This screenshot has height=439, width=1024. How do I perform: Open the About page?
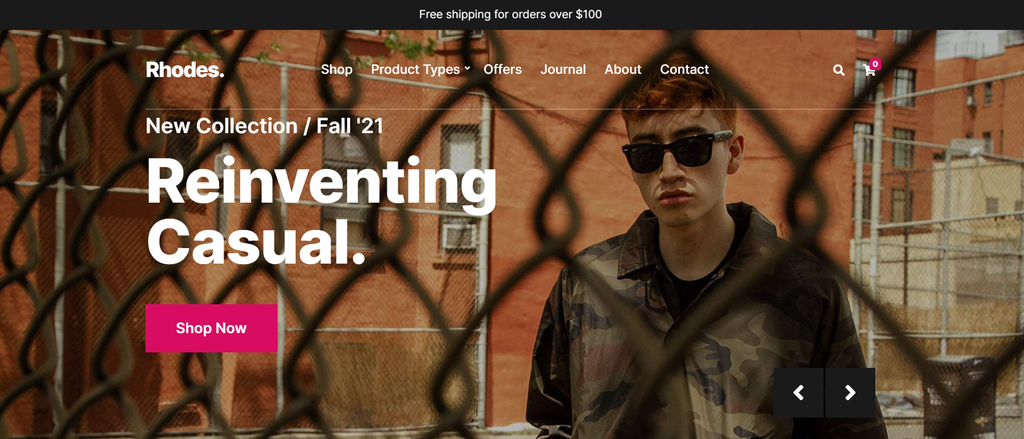(x=623, y=69)
